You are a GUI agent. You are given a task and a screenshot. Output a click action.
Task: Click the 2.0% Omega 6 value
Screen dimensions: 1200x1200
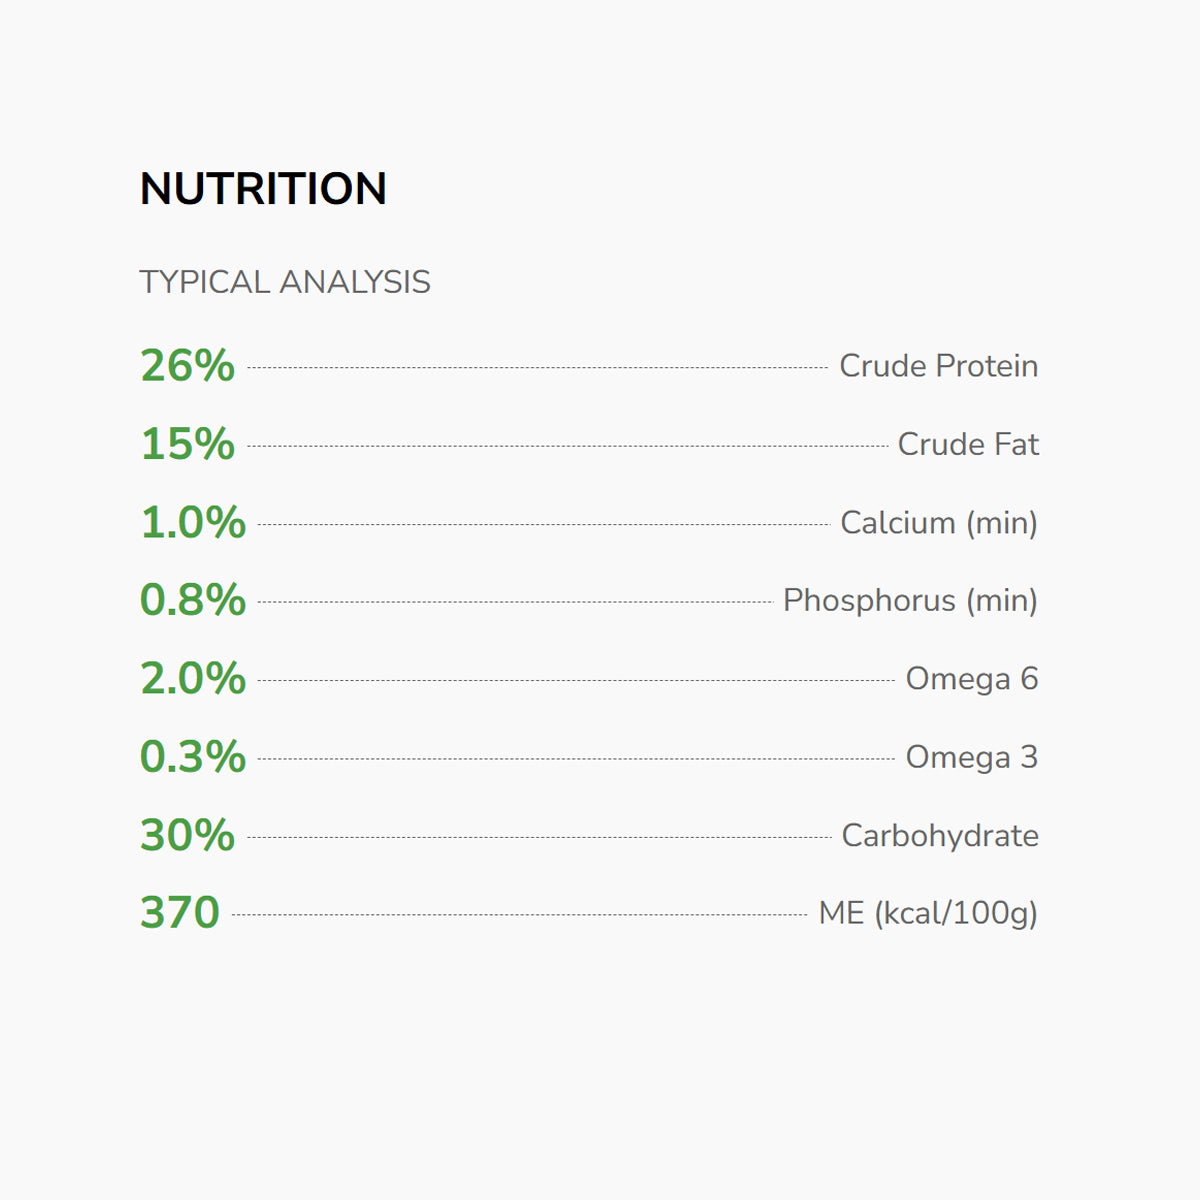click(193, 679)
